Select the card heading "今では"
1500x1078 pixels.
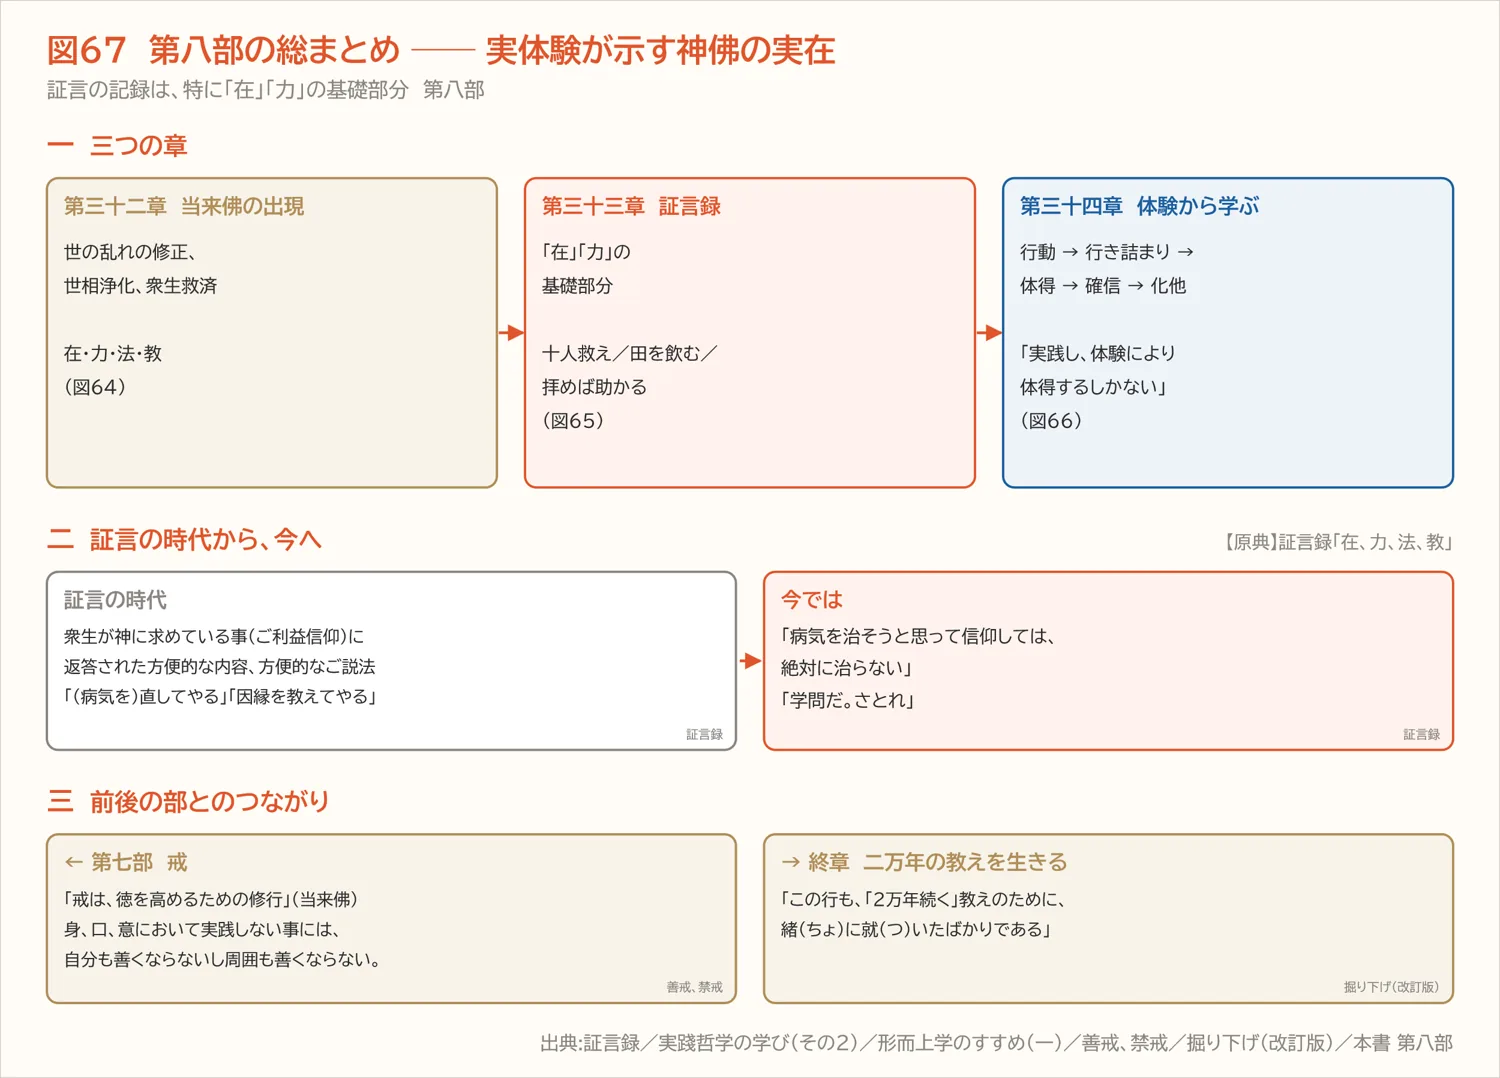(811, 600)
